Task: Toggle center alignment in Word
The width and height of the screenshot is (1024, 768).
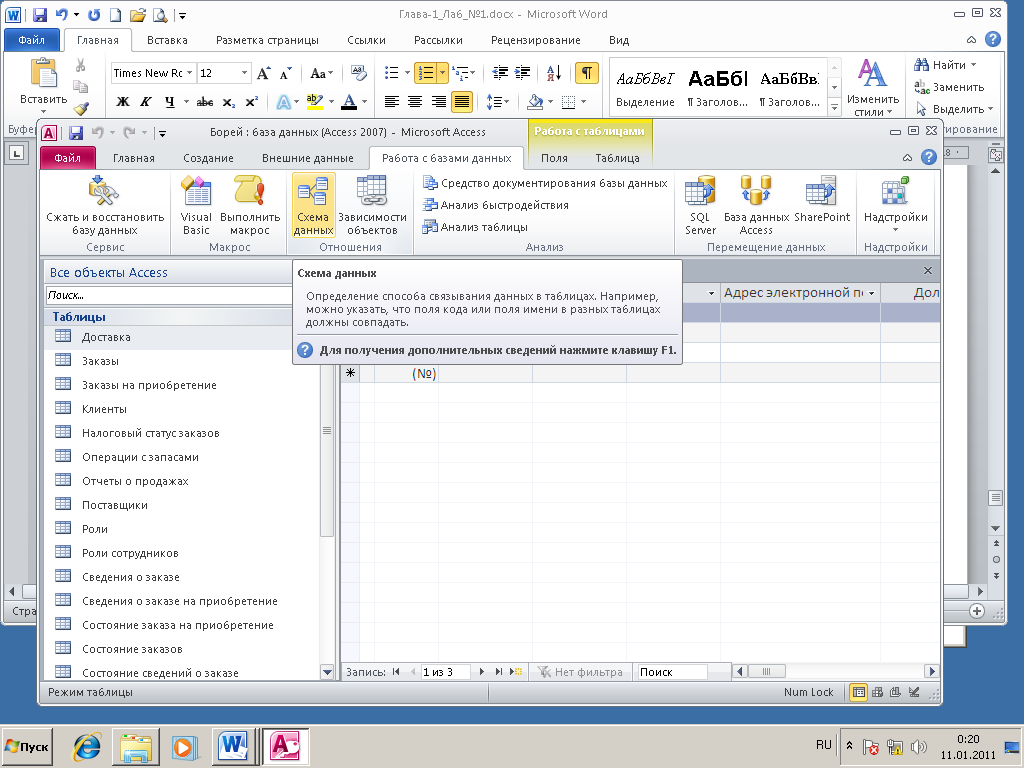Action: [x=415, y=102]
